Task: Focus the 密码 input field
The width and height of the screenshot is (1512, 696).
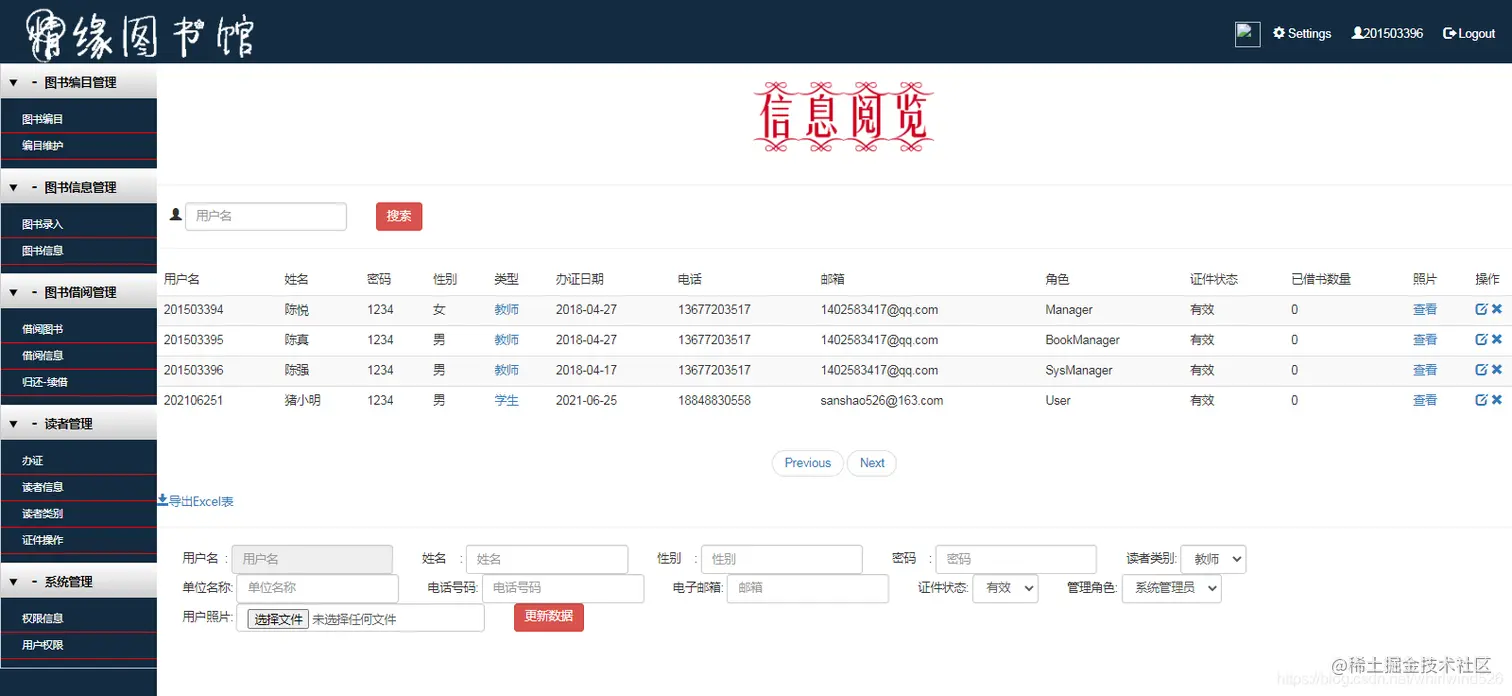Action: pos(1016,559)
